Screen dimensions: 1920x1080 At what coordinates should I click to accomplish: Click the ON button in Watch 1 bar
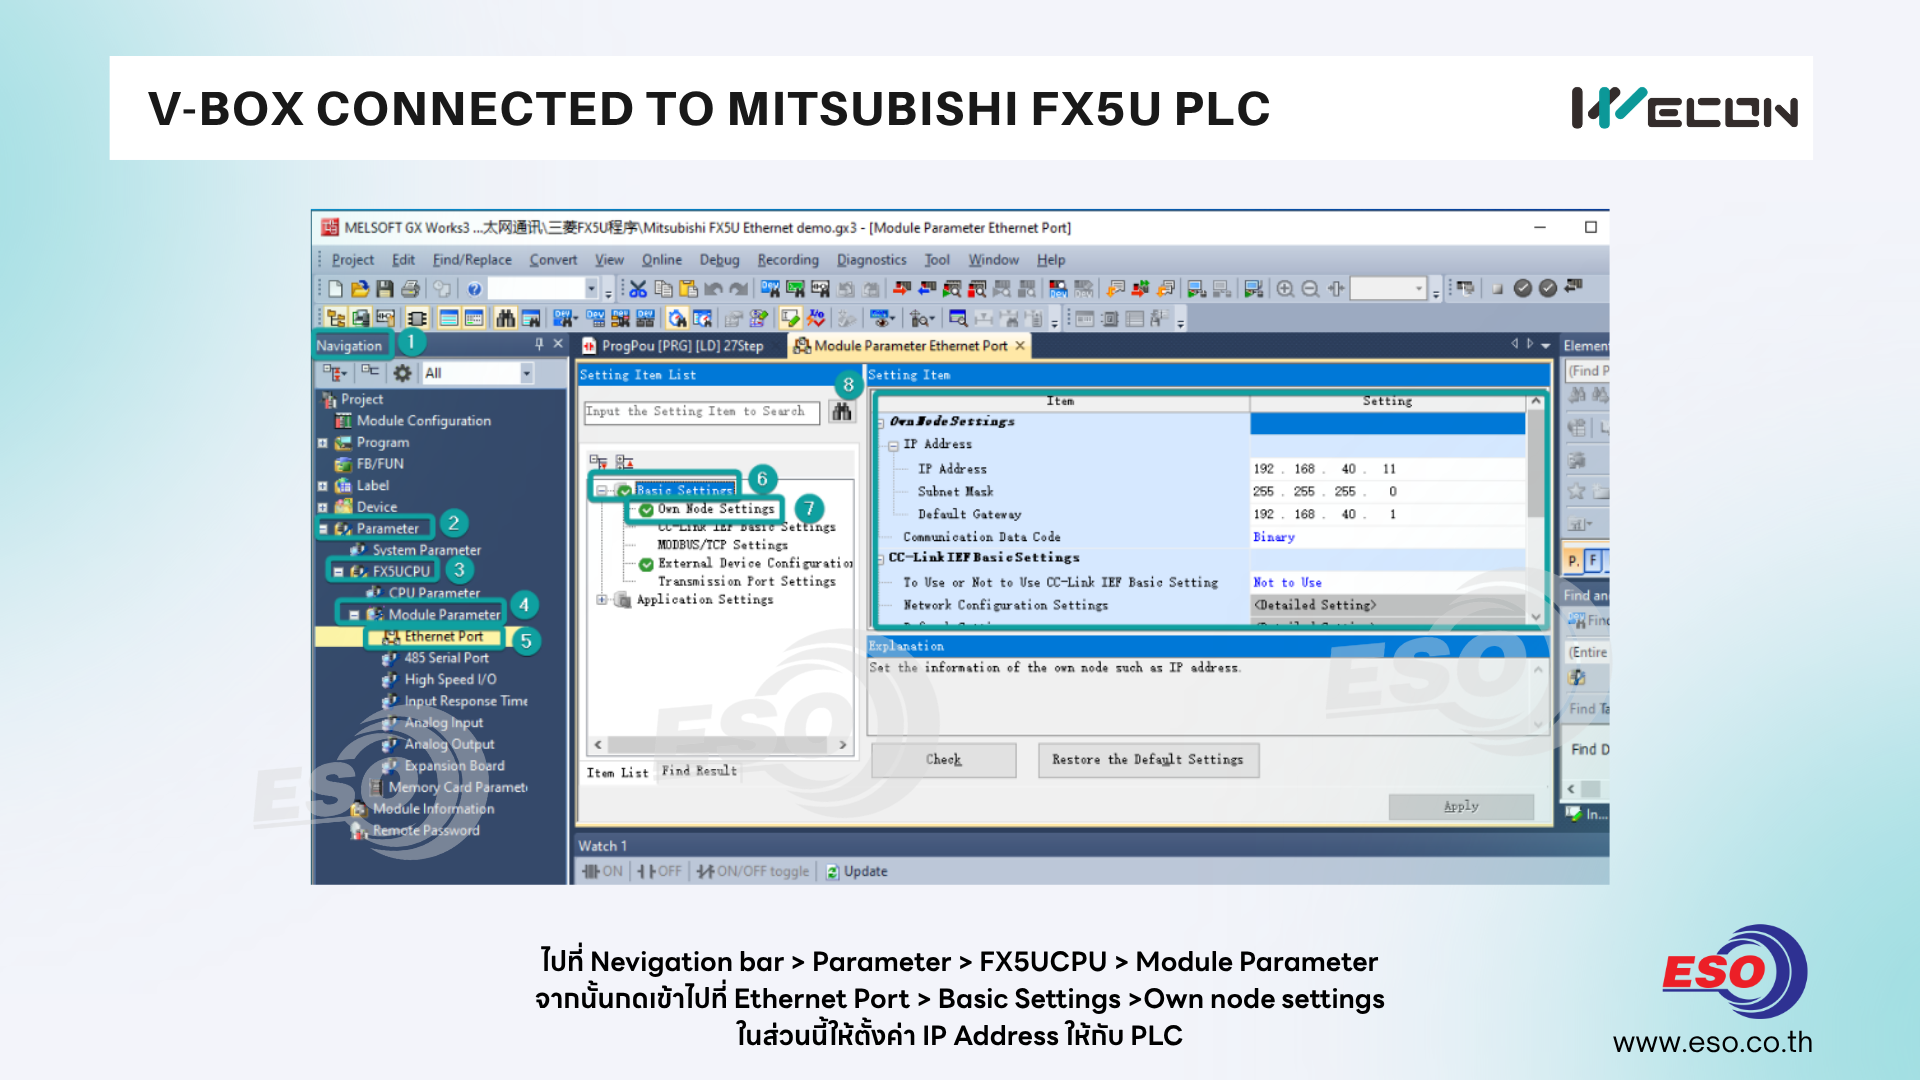click(x=602, y=872)
